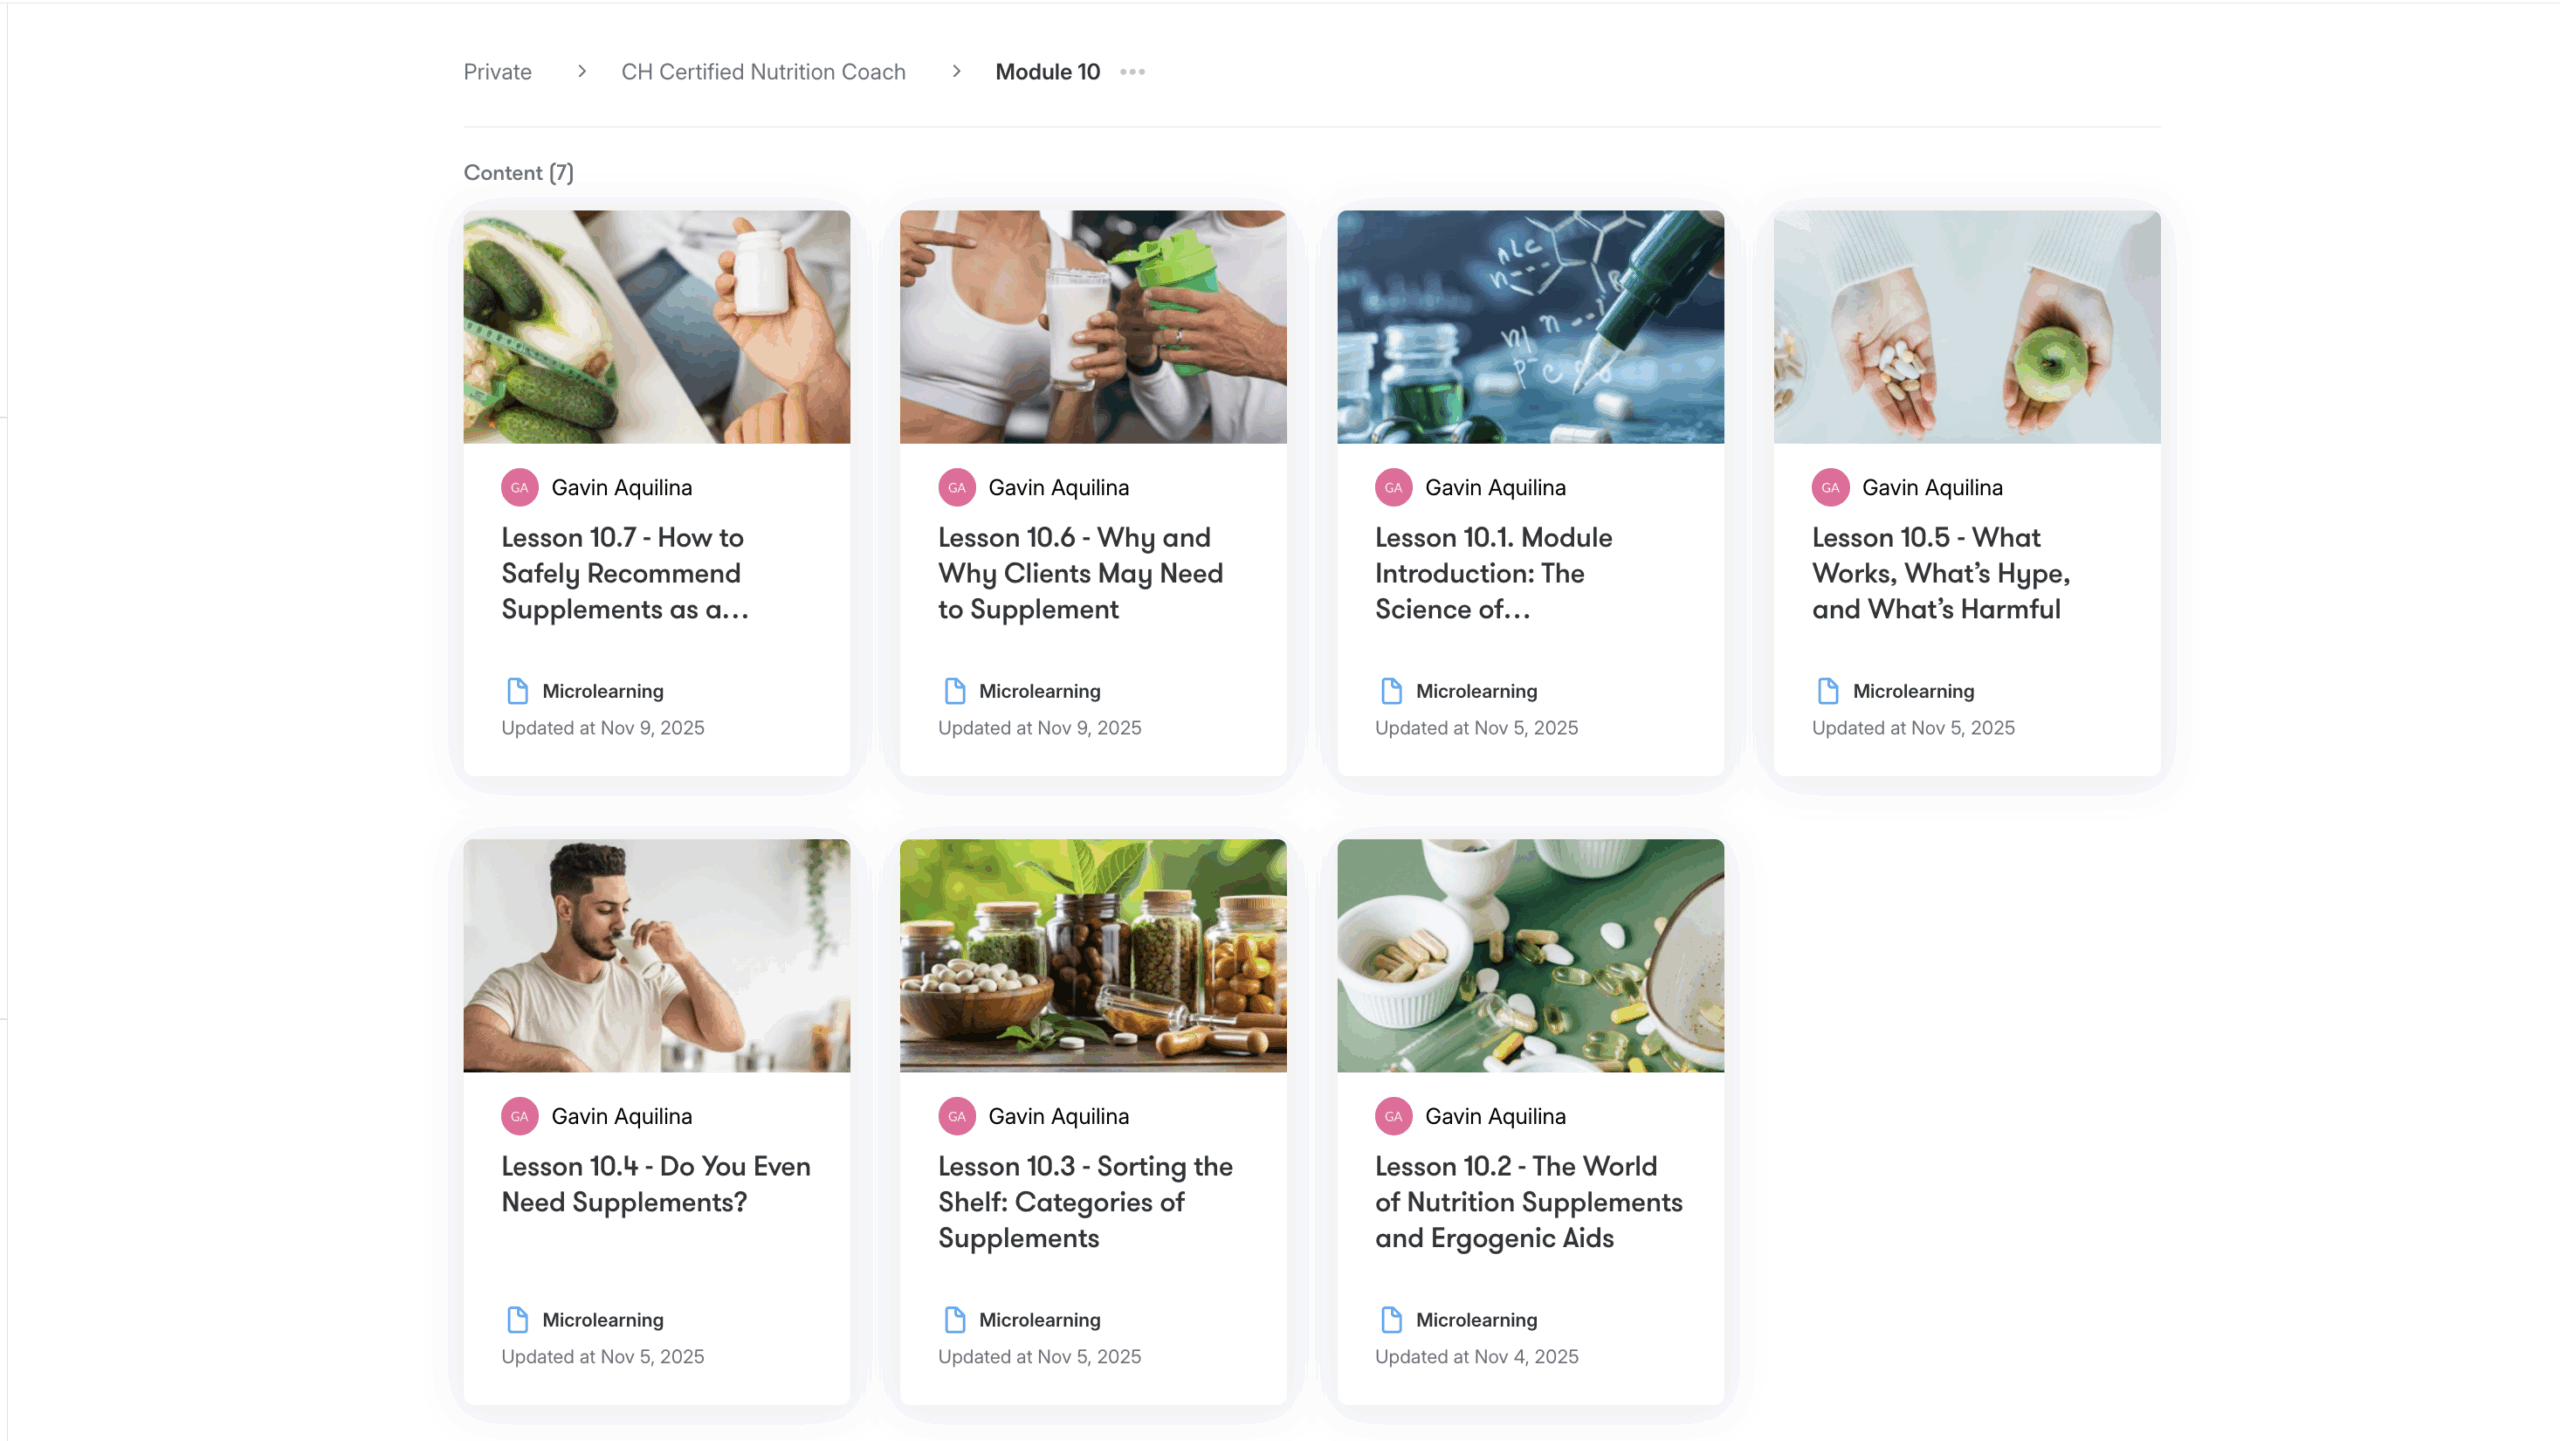Click the GA avatar on Lesson 10.4 card
Viewport: 2560px width, 1441px height.
[519, 1117]
